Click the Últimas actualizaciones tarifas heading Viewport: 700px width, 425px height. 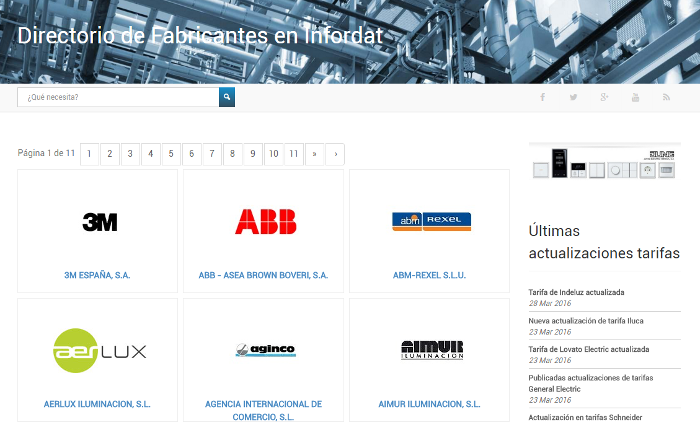point(604,242)
